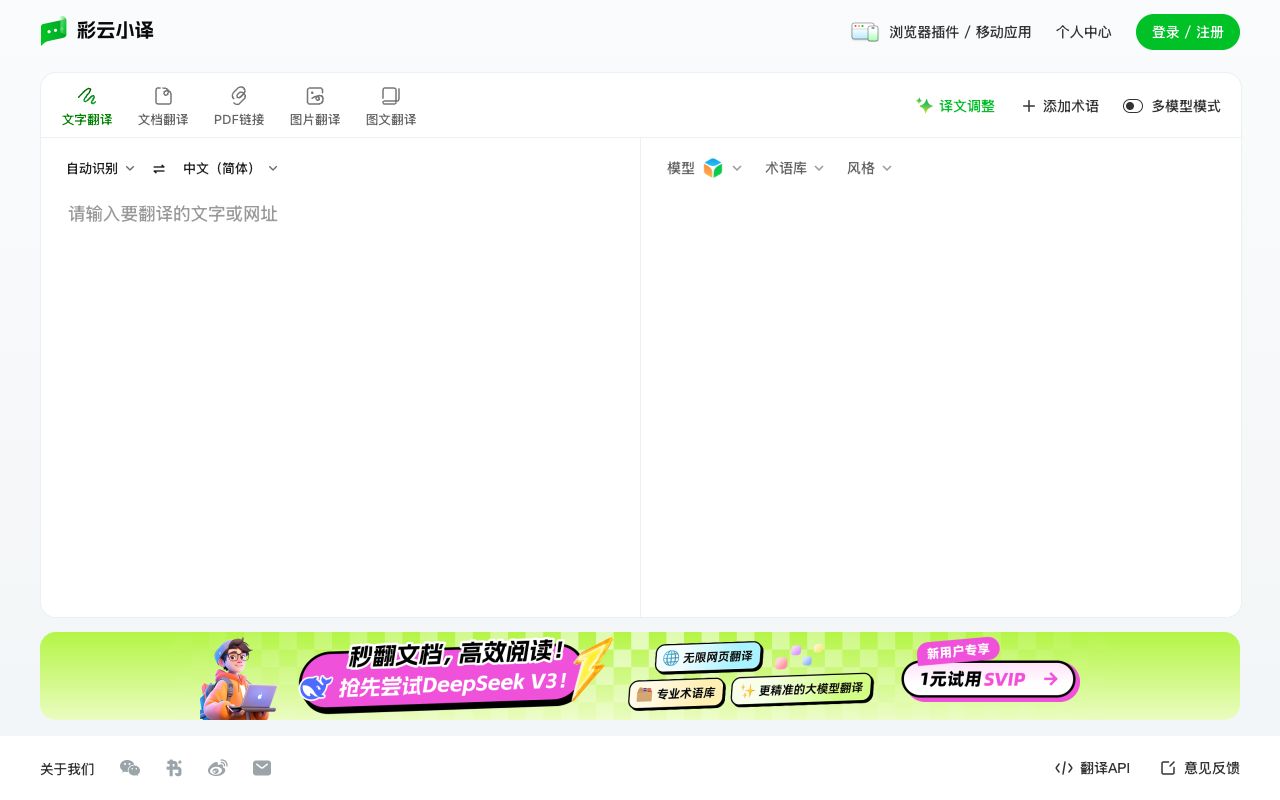The image size is (1280, 800).
Task: Open the 风格 style dropdown
Action: click(x=869, y=168)
